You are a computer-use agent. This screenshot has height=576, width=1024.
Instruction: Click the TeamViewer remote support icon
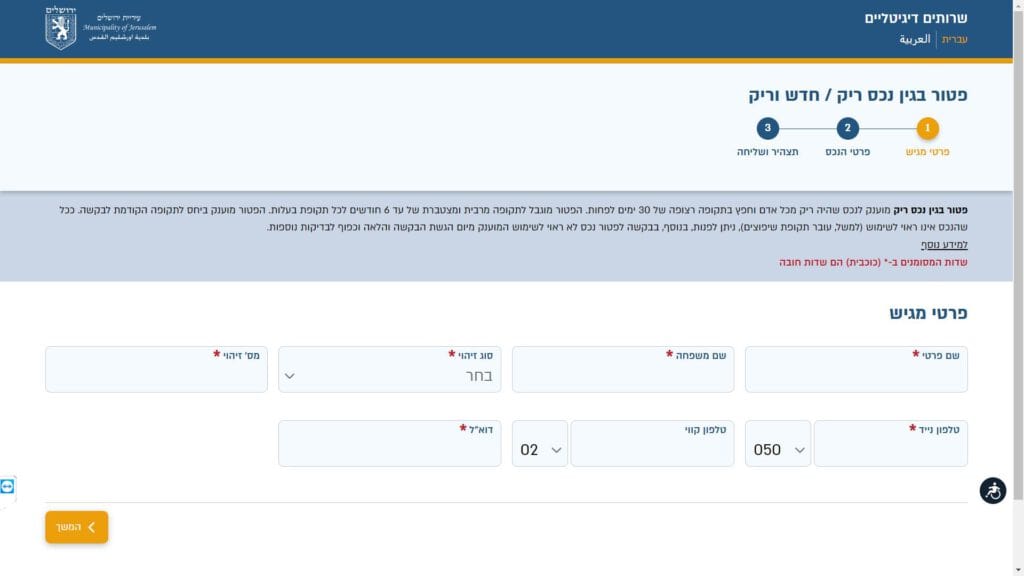coord(8,486)
